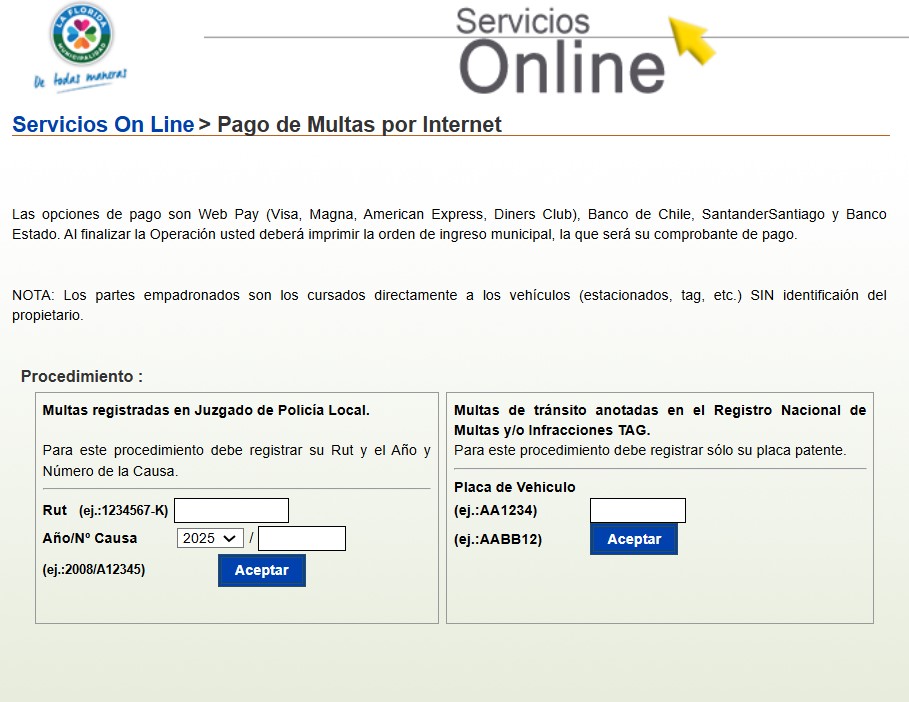Click the 'Año/Nº Causa' field label

(90, 538)
